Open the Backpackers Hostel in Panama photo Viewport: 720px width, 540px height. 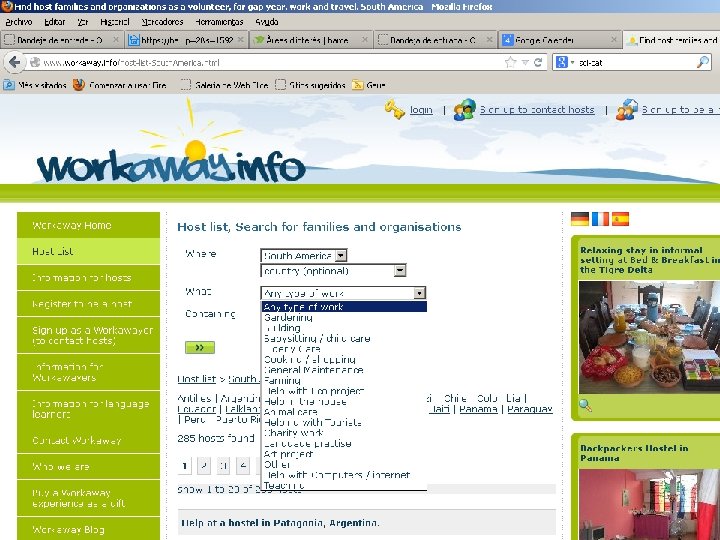649,504
